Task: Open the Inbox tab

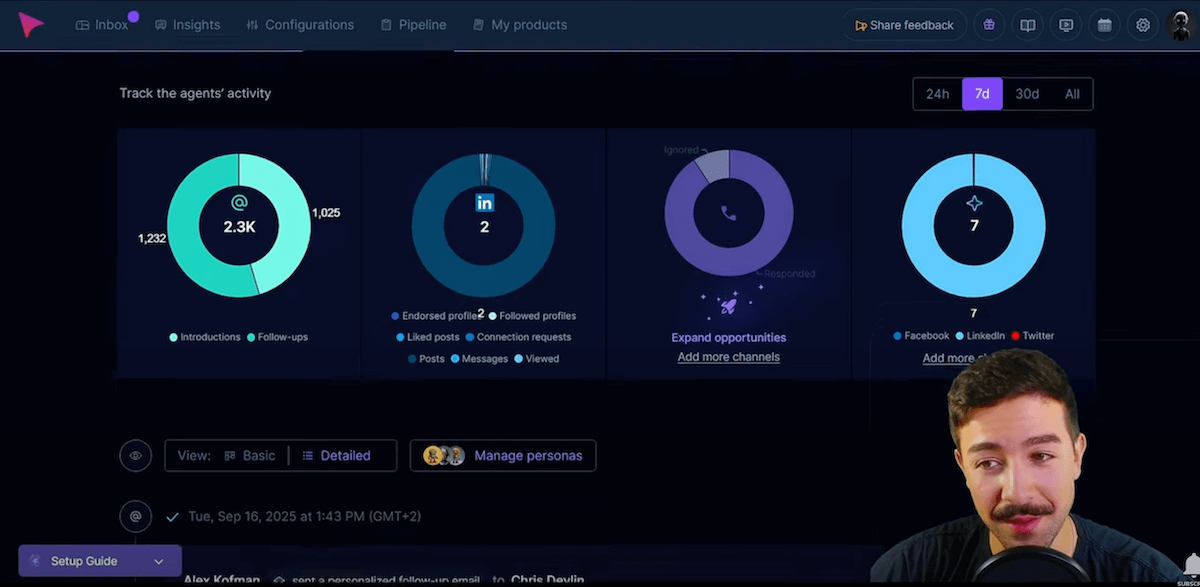Action: pyautogui.click(x=102, y=25)
